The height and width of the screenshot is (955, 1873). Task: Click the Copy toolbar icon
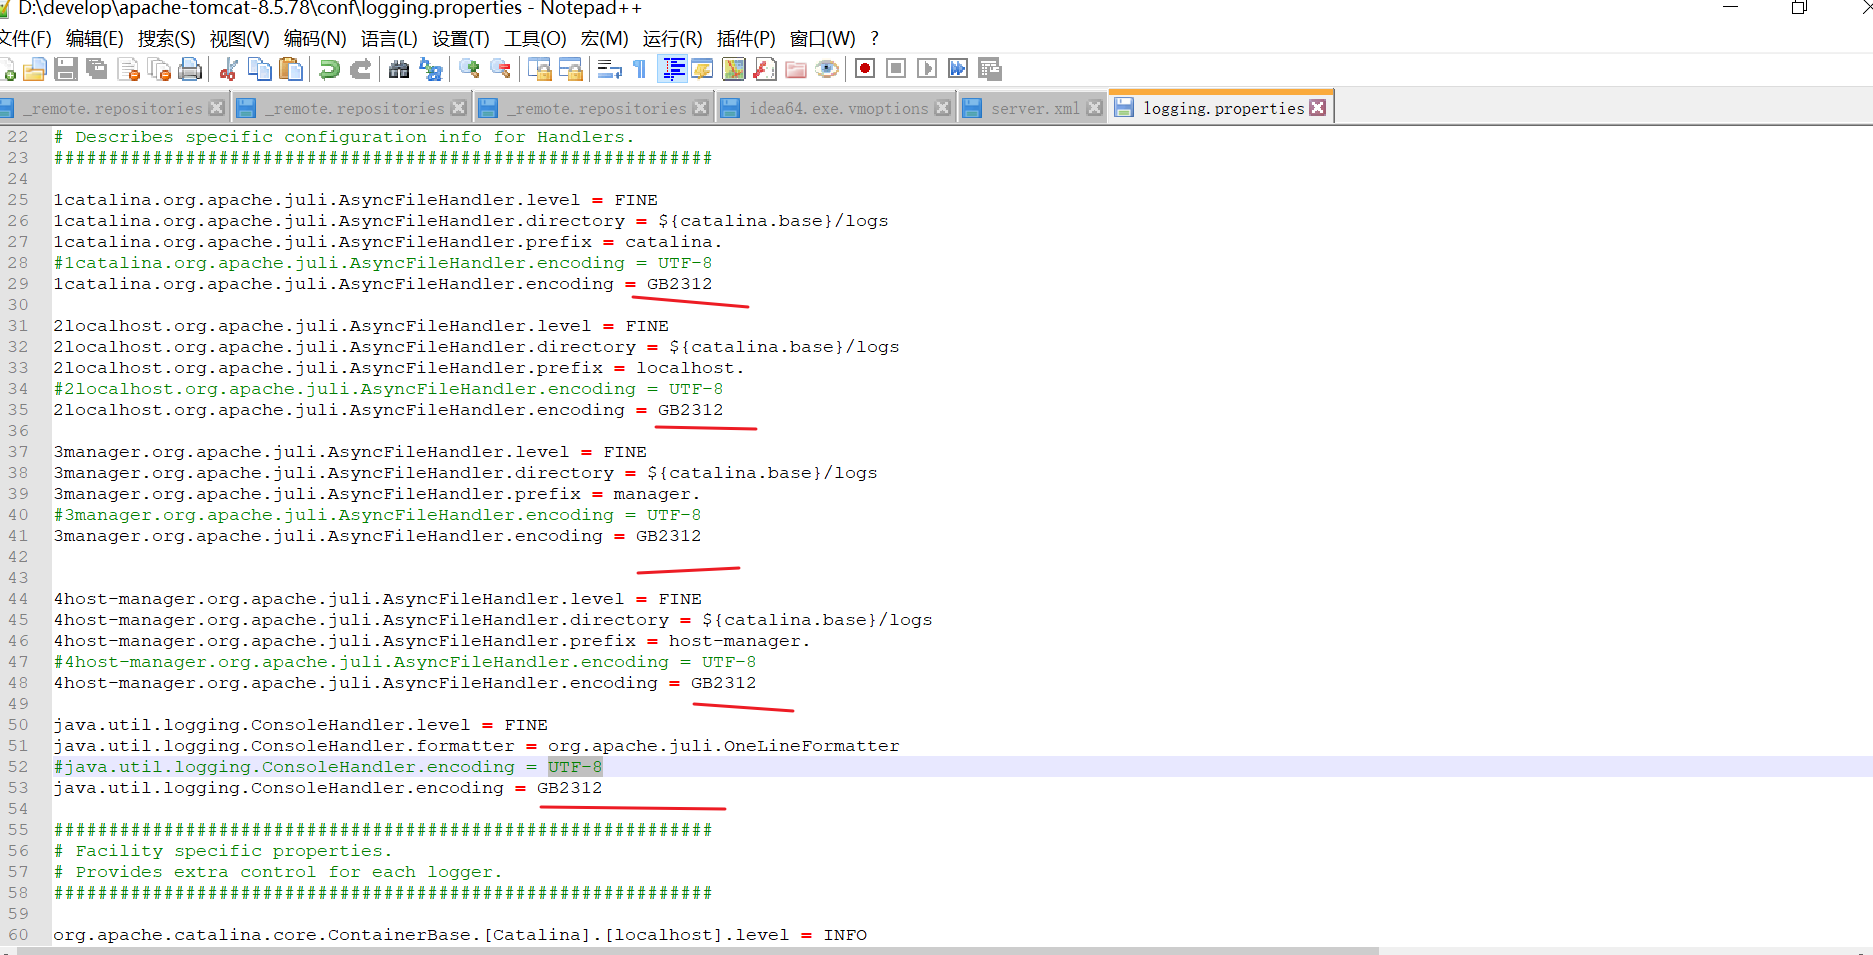pos(260,69)
